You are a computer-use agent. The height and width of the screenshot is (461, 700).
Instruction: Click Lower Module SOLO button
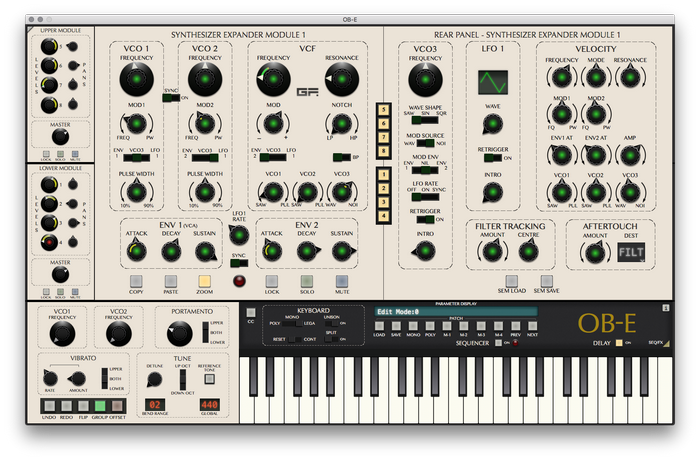pyautogui.click(x=60, y=292)
